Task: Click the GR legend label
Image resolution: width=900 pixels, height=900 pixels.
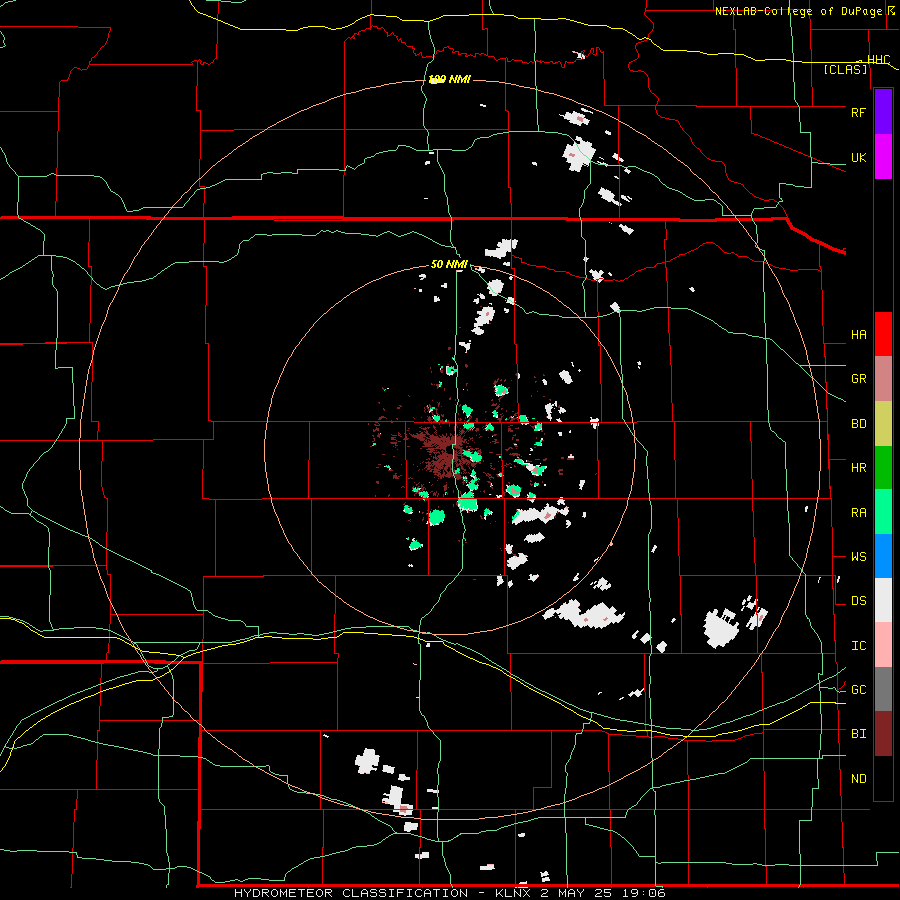Action: [x=859, y=379]
